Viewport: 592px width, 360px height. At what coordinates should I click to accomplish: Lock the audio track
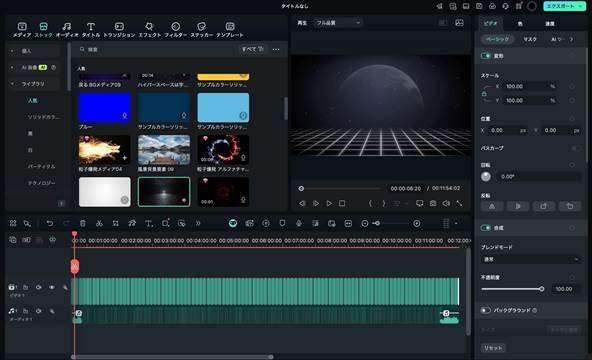pyautogui.click(x=26, y=311)
